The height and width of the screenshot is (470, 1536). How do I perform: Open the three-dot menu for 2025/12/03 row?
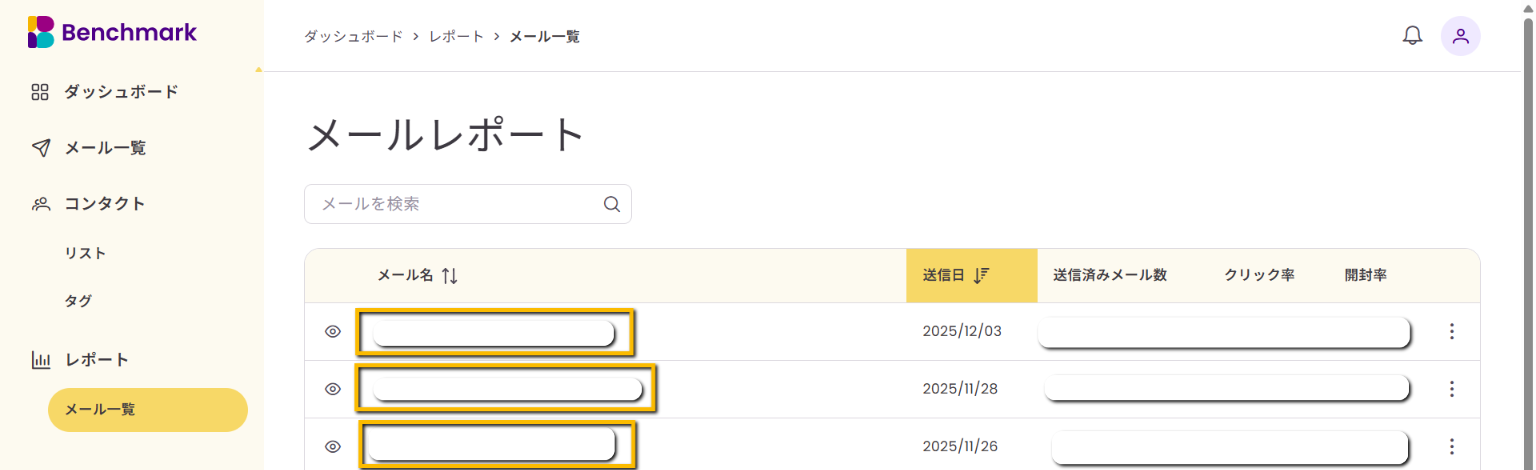coord(1452,332)
